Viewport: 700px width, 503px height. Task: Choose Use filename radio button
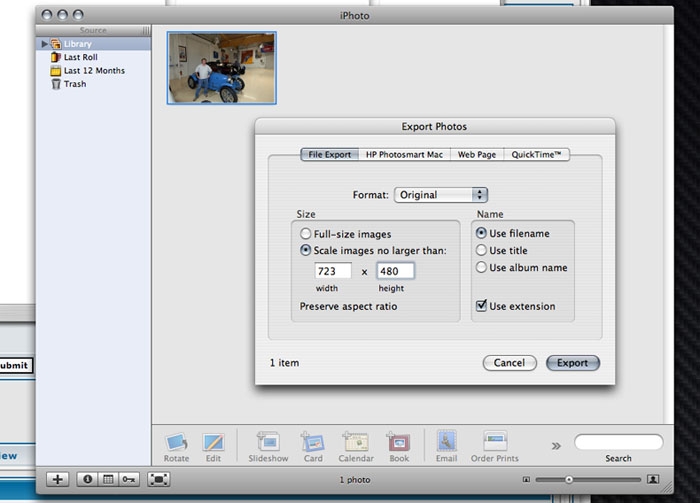coord(481,233)
